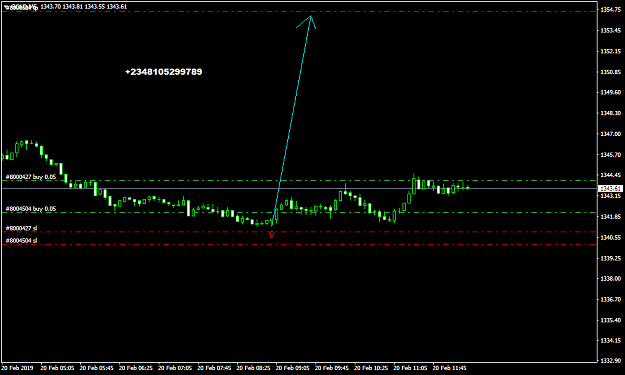Click the 1349.60 price on the axis
This screenshot has height=375, width=625.
click(x=611, y=92)
